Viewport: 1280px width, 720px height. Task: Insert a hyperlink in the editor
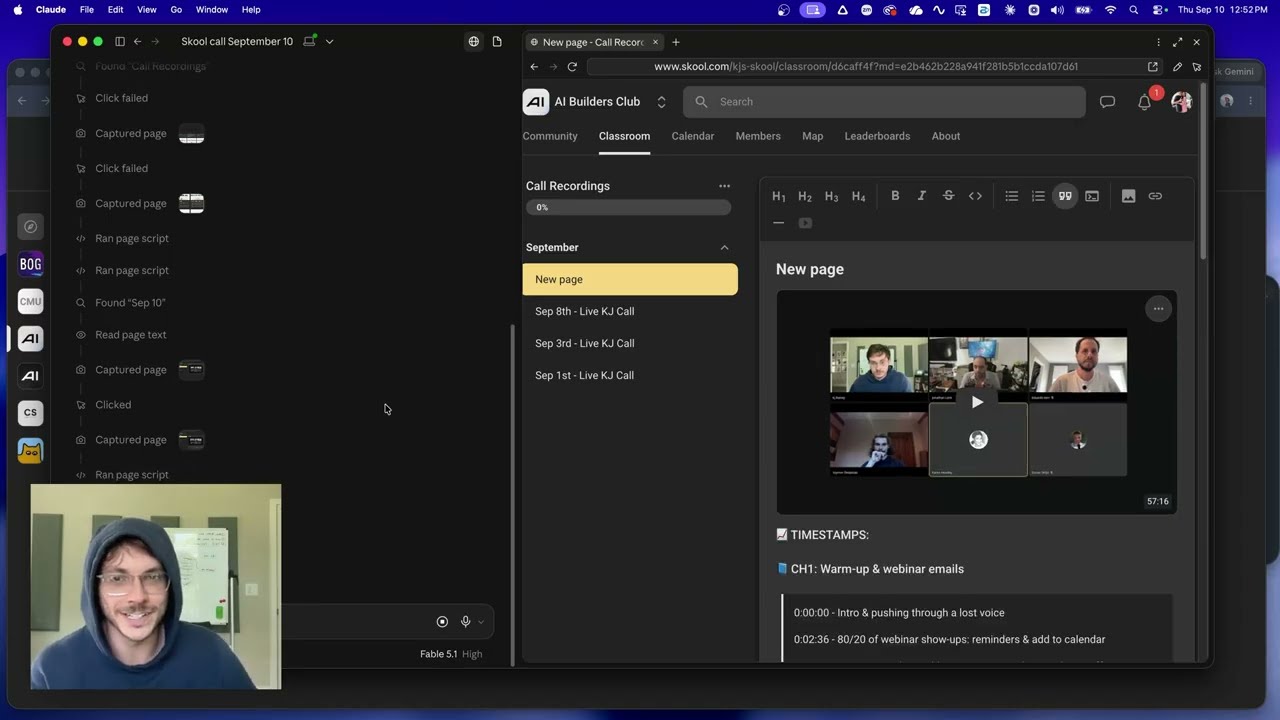pos(1155,196)
